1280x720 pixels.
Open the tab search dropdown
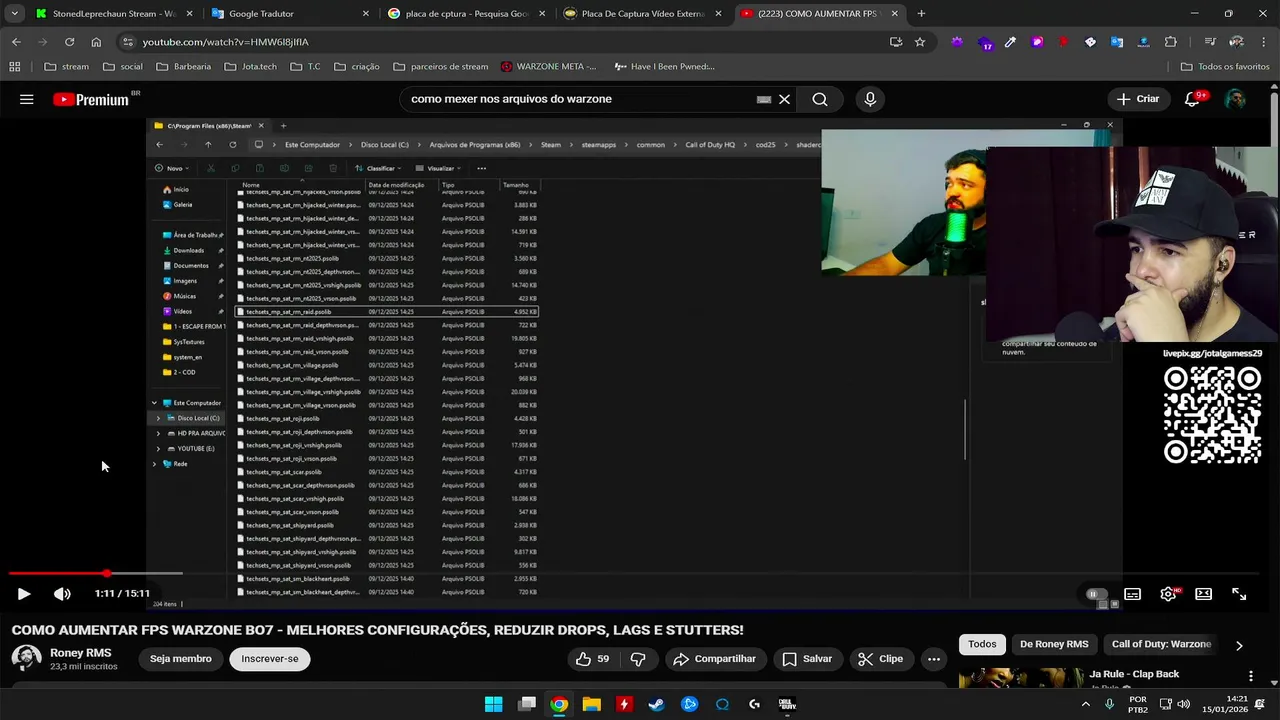coord(14,14)
